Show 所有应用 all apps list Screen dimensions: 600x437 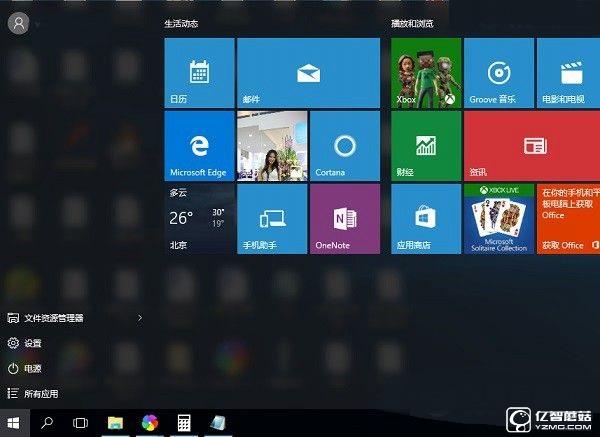40,394
